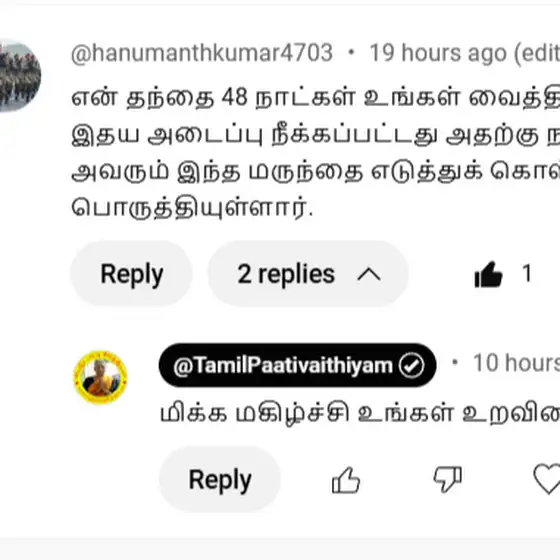Click the like count number 1

526,274
